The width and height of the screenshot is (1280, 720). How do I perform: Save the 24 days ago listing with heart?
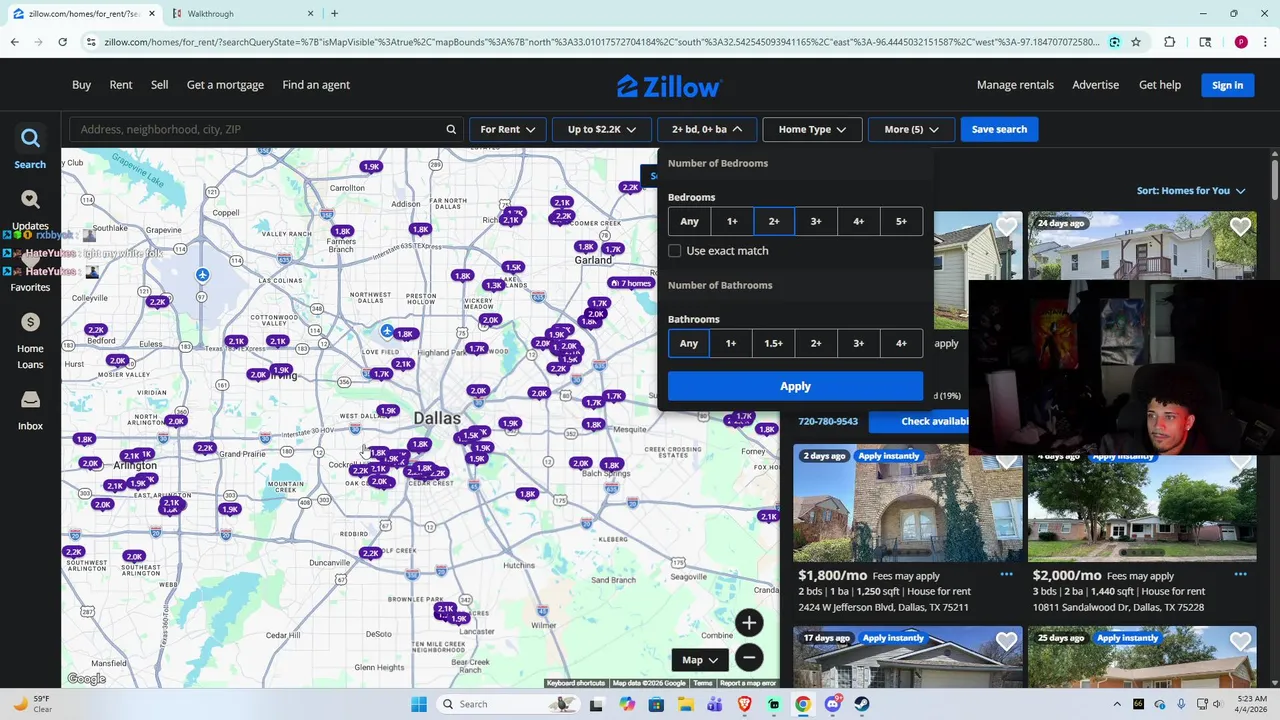coord(1240,227)
